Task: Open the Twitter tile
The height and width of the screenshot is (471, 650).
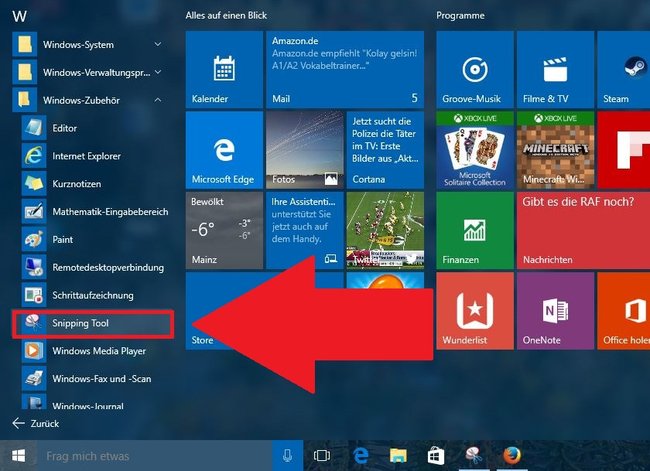Action: (385, 230)
